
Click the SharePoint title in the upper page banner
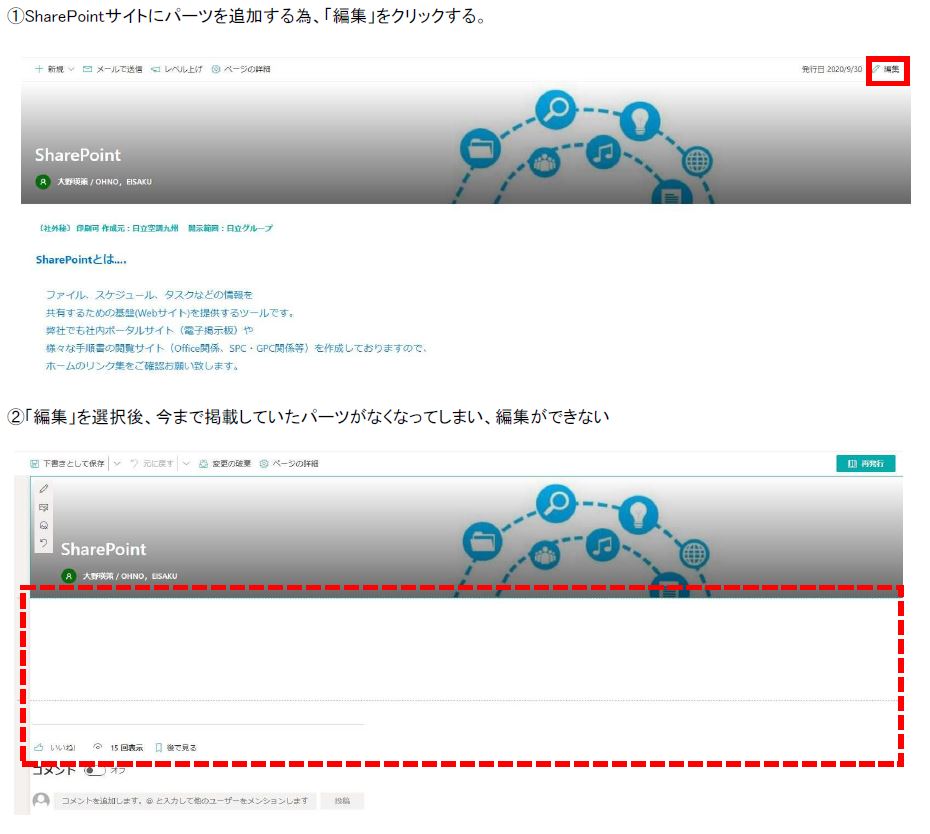pyautogui.click(x=78, y=155)
